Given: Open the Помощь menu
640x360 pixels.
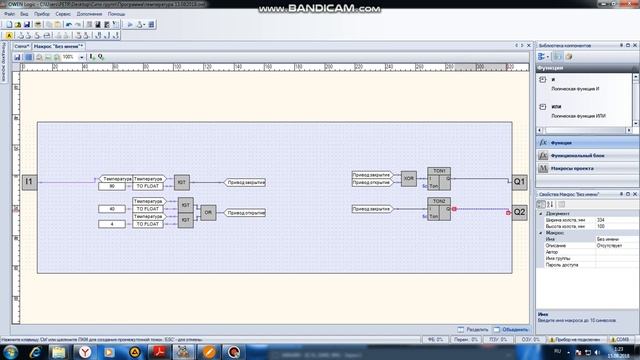Looking at the screenshot, I should click(x=116, y=14).
